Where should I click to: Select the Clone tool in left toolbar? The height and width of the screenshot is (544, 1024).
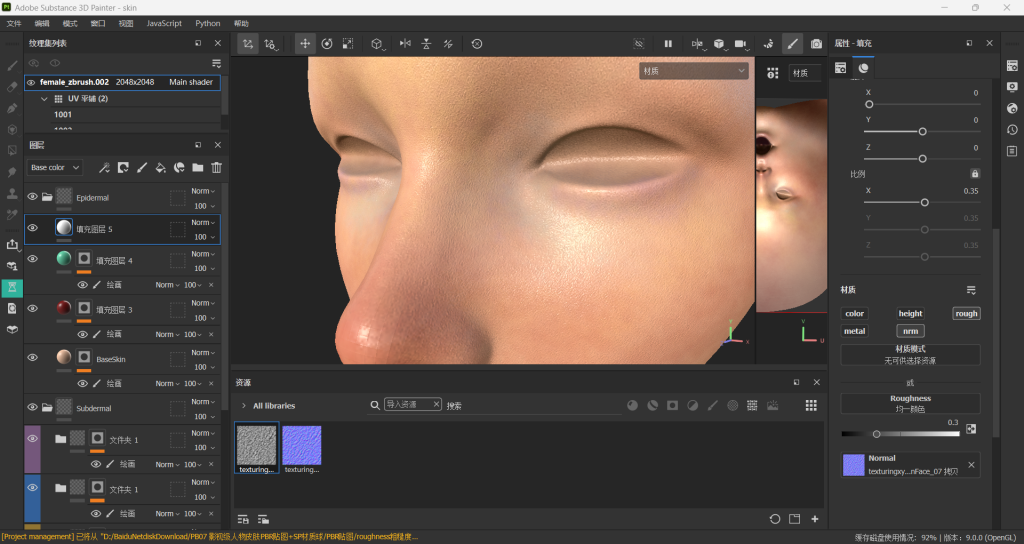pos(12,194)
